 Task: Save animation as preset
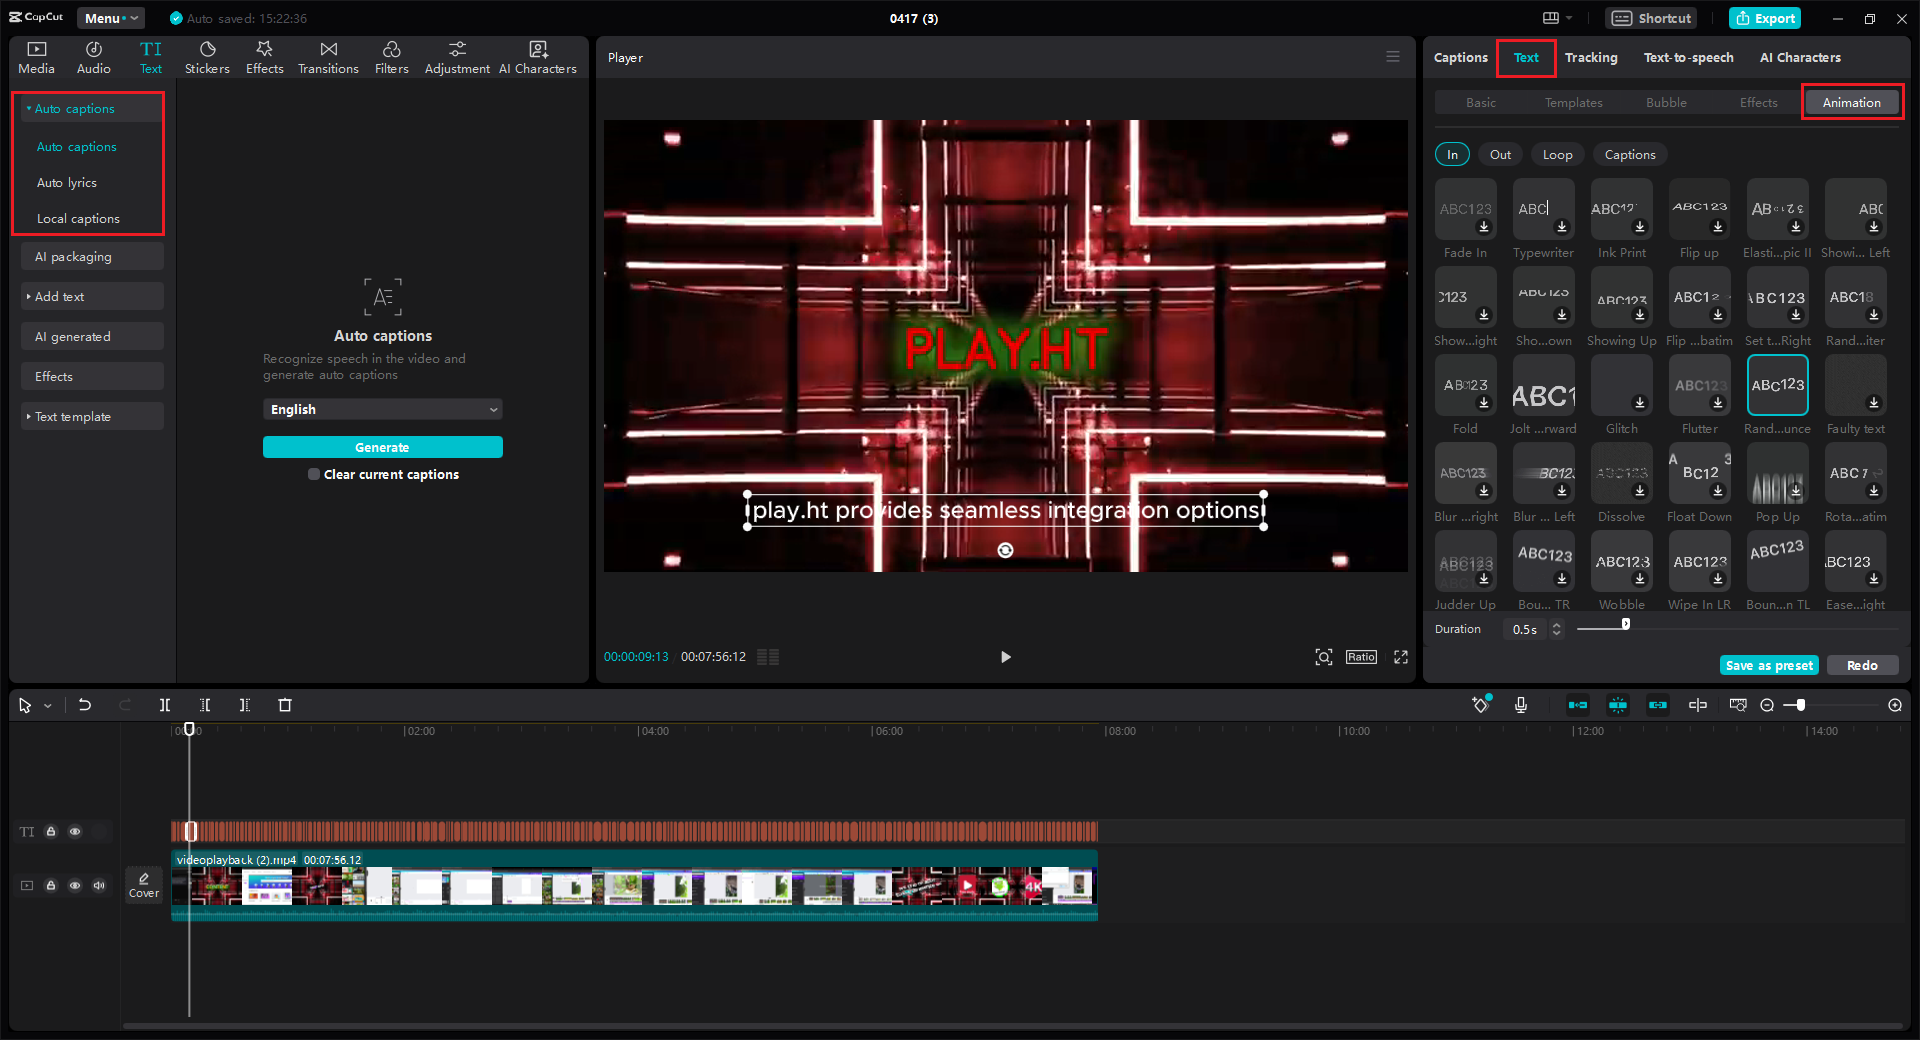click(1768, 665)
